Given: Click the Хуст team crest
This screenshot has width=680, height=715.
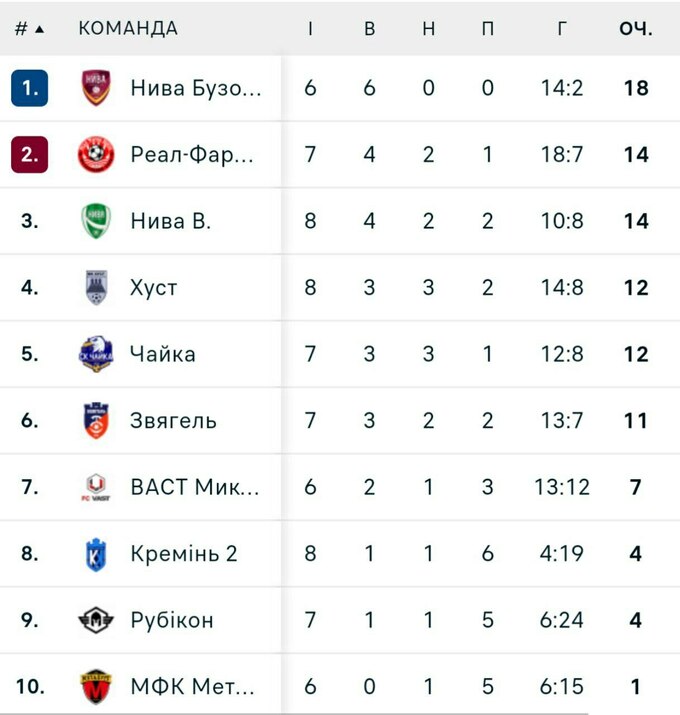Looking at the screenshot, I should click(x=96, y=288).
